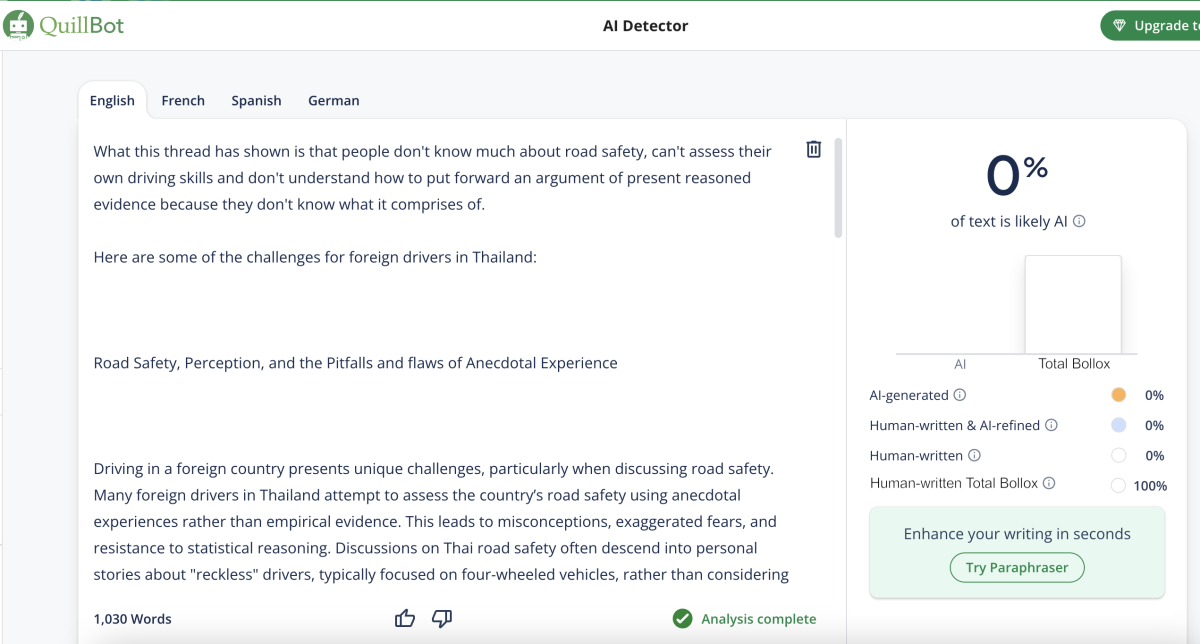Image resolution: width=1200 pixels, height=644 pixels.
Task: Click the blue AI-refined color dot
Action: click(1119, 425)
